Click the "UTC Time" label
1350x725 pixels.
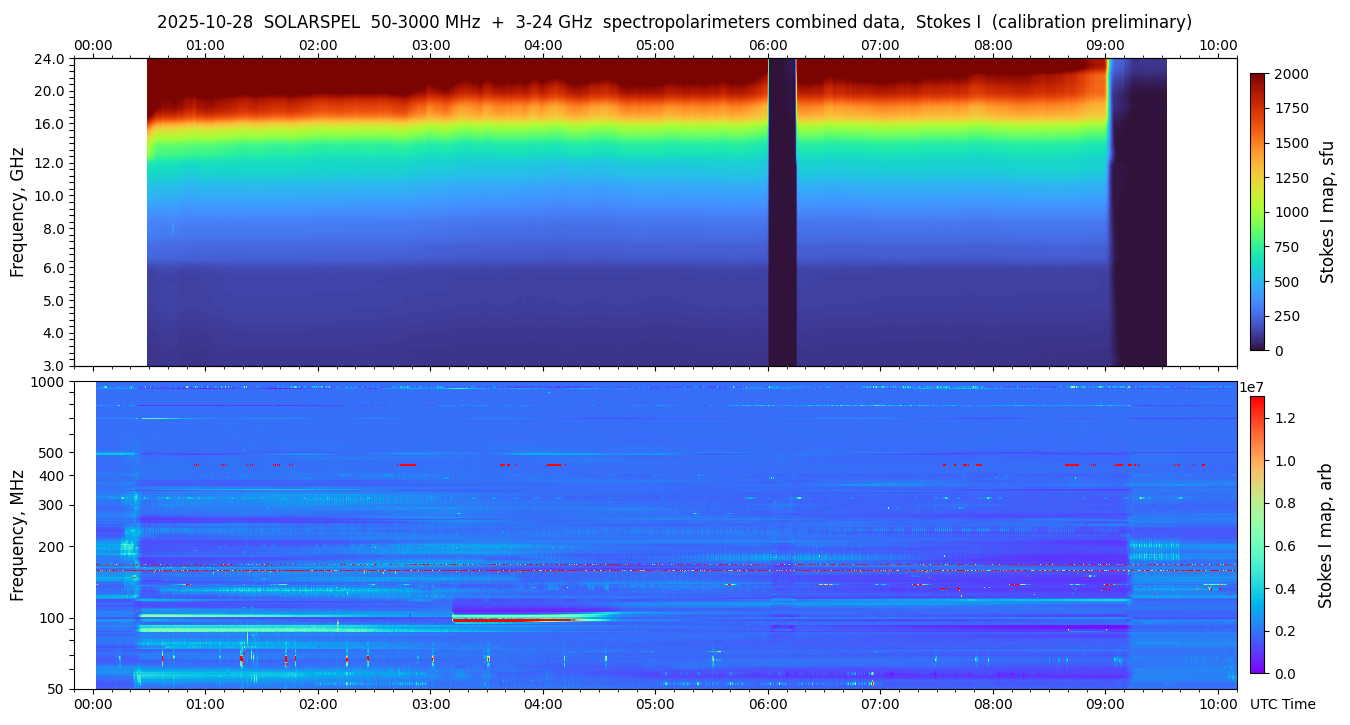click(1282, 704)
